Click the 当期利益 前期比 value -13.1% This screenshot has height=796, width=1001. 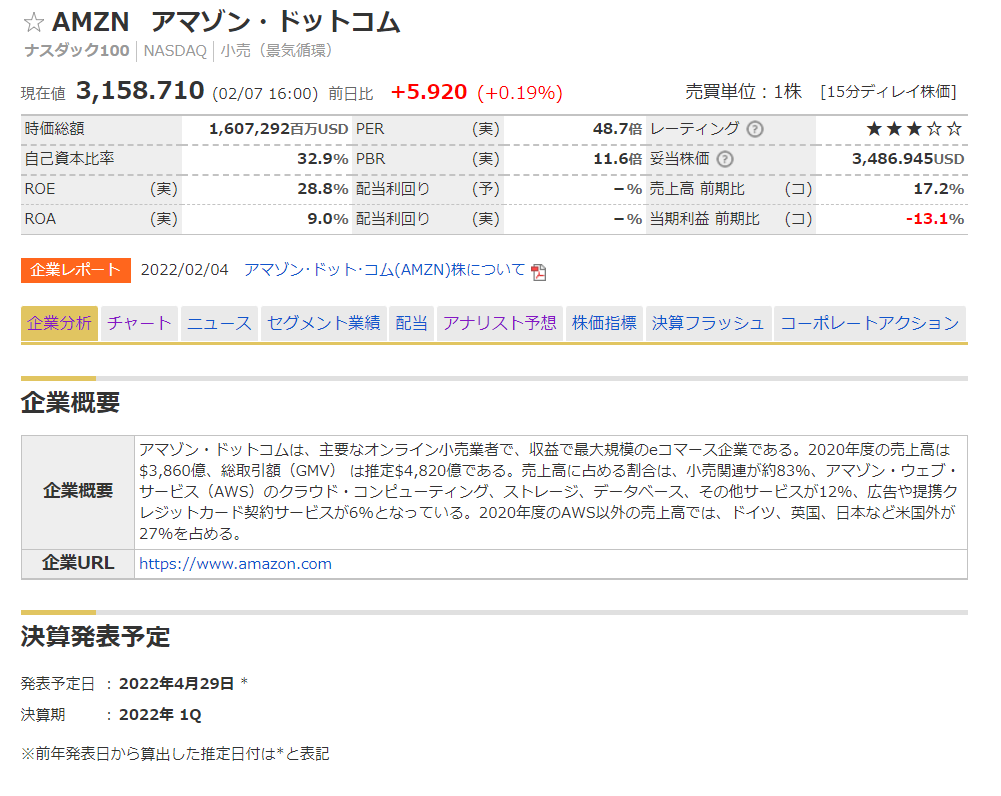tap(935, 220)
